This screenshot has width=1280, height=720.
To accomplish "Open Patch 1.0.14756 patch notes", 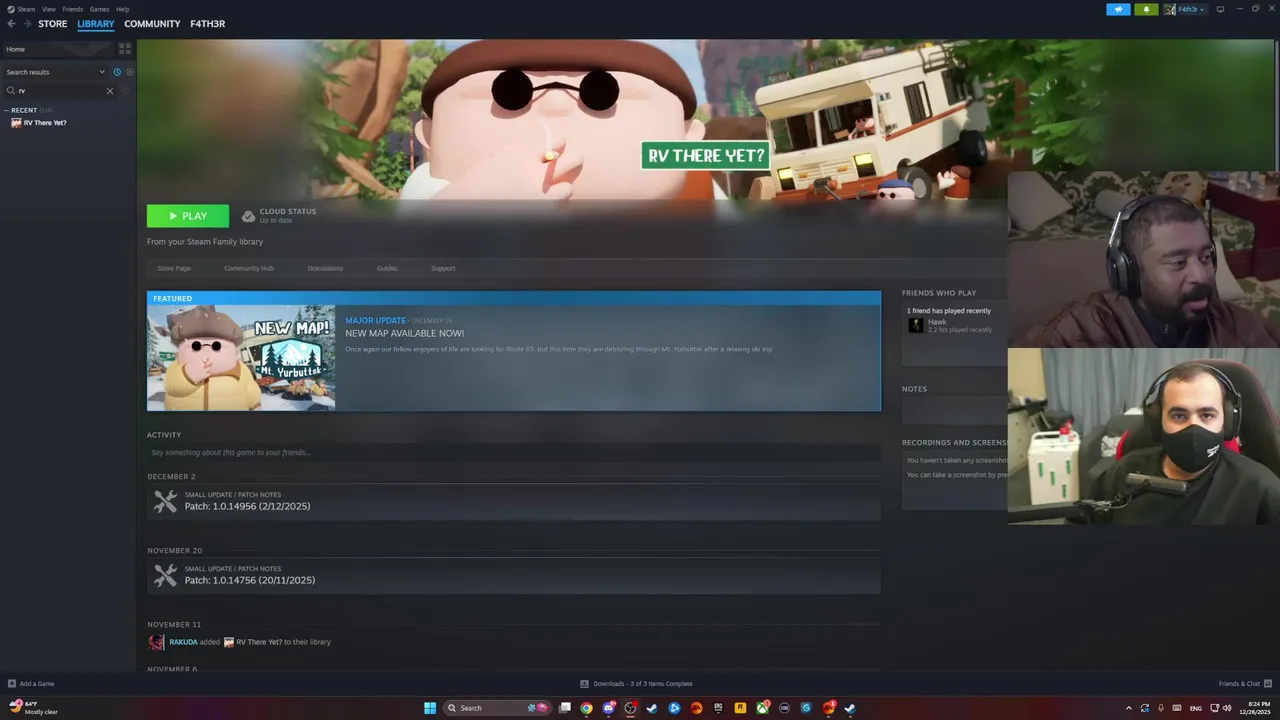I will click(x=250, y=580).
